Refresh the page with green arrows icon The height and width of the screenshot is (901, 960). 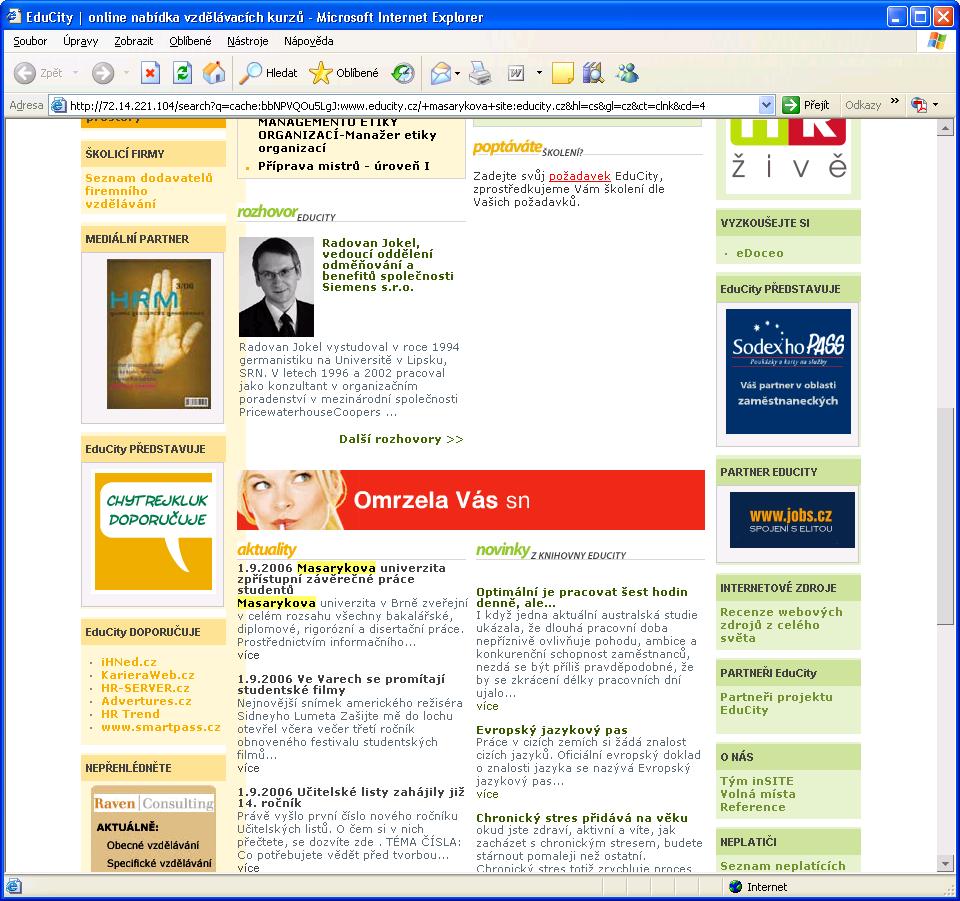point(182,73)
